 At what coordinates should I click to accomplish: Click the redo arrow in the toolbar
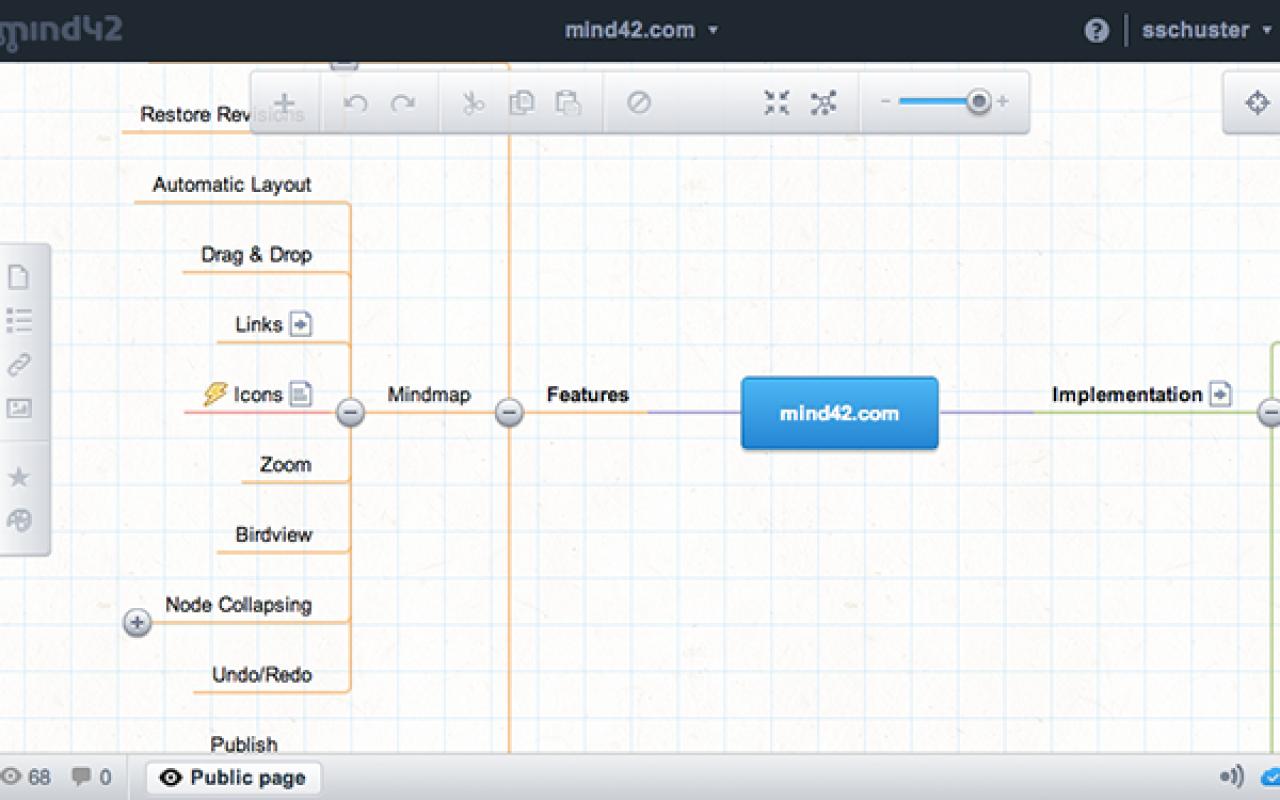tap(403, 103)
